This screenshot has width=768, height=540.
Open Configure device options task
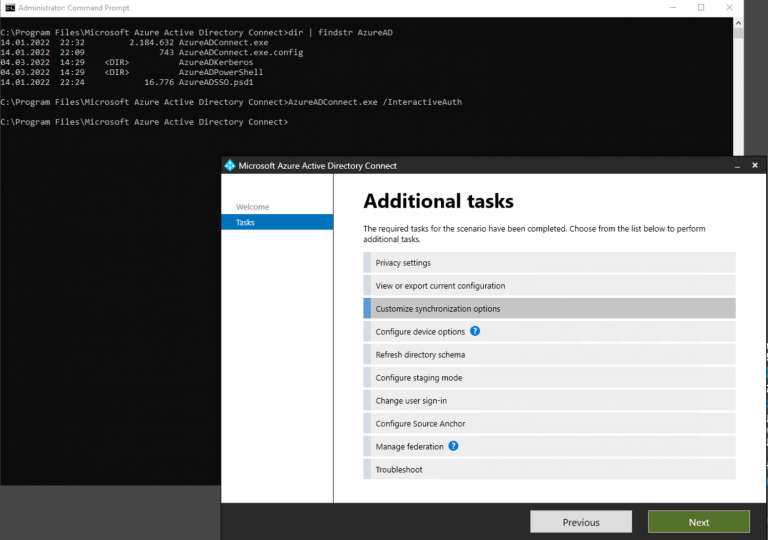420,332
